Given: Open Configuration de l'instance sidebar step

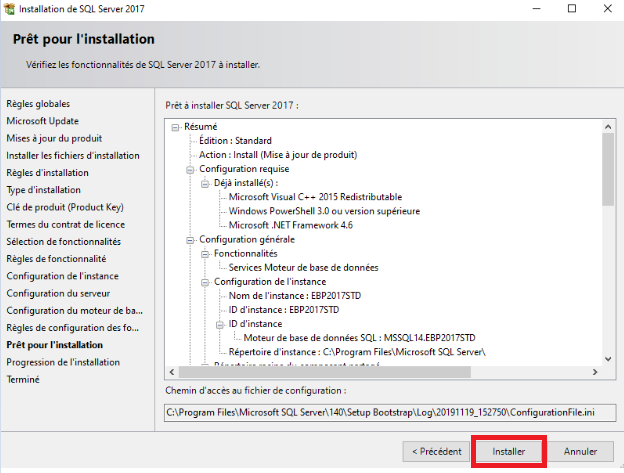Looking at the screenshot, I should coord(62,276).
